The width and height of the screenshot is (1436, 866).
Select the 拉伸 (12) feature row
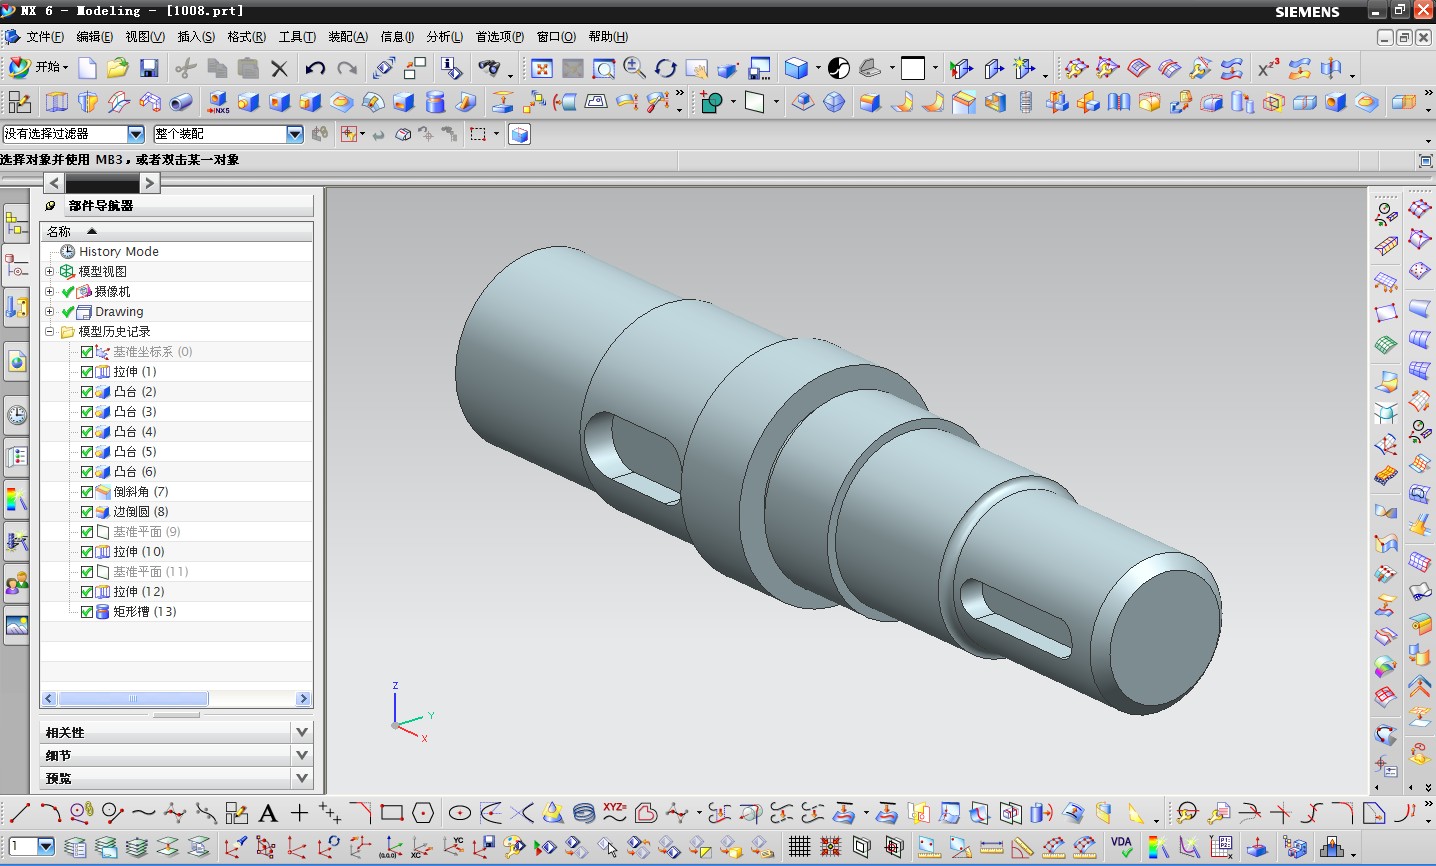[176, 592]
